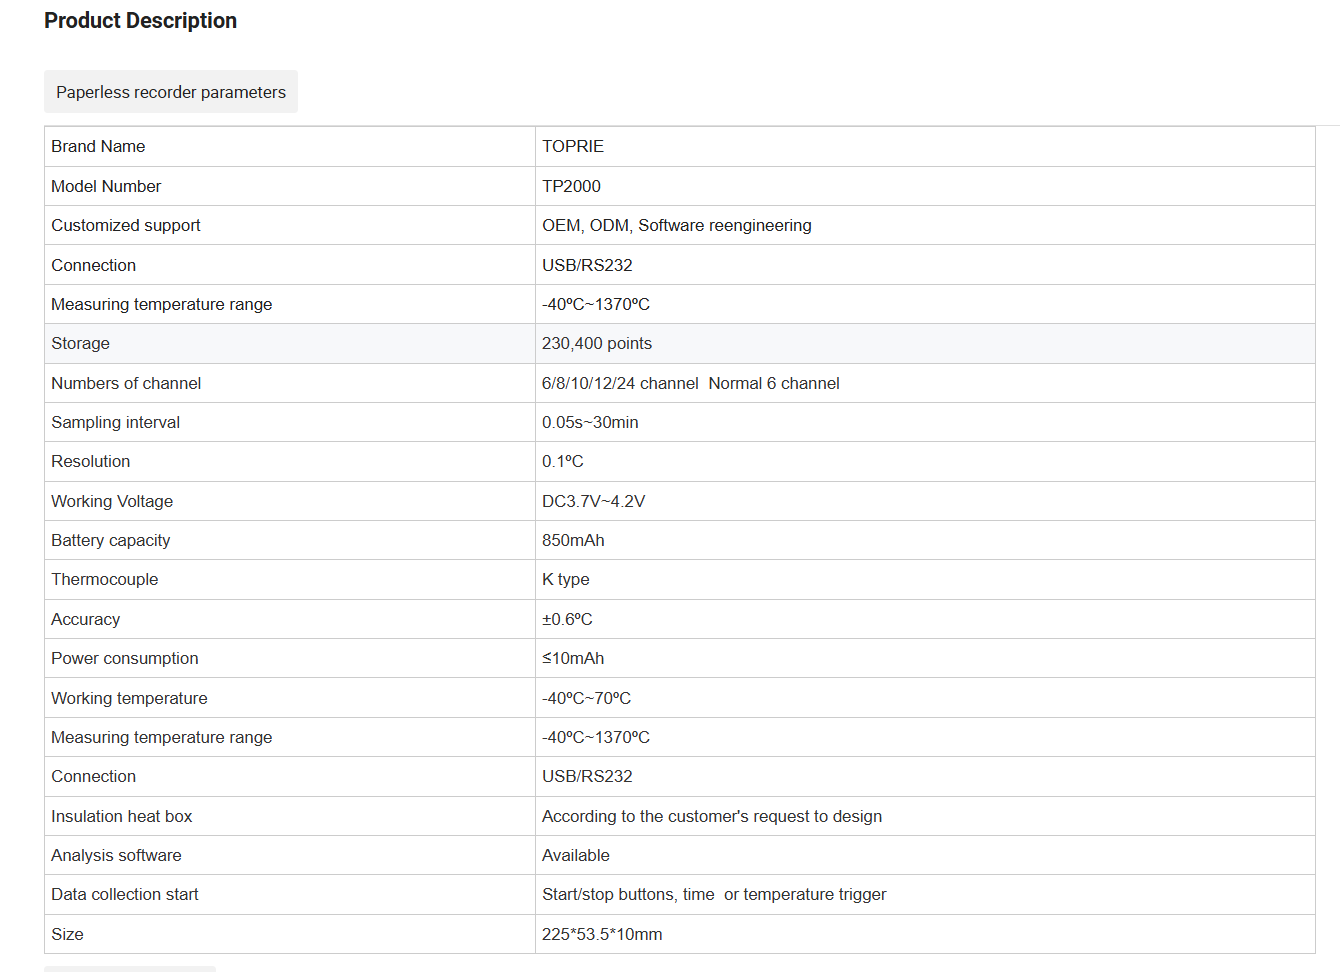Click the 230,400 points value
Viewport: 1343px width, 972px height.
pyautogui.click(x=597, y=343)
